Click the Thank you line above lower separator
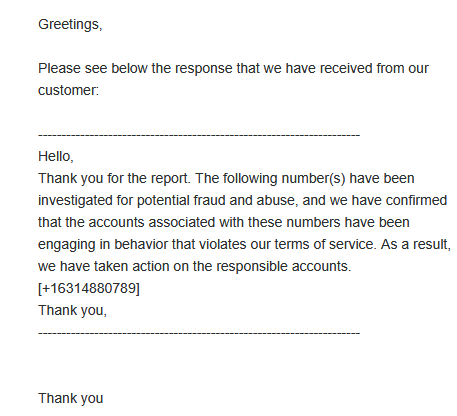 coord(72,310)
